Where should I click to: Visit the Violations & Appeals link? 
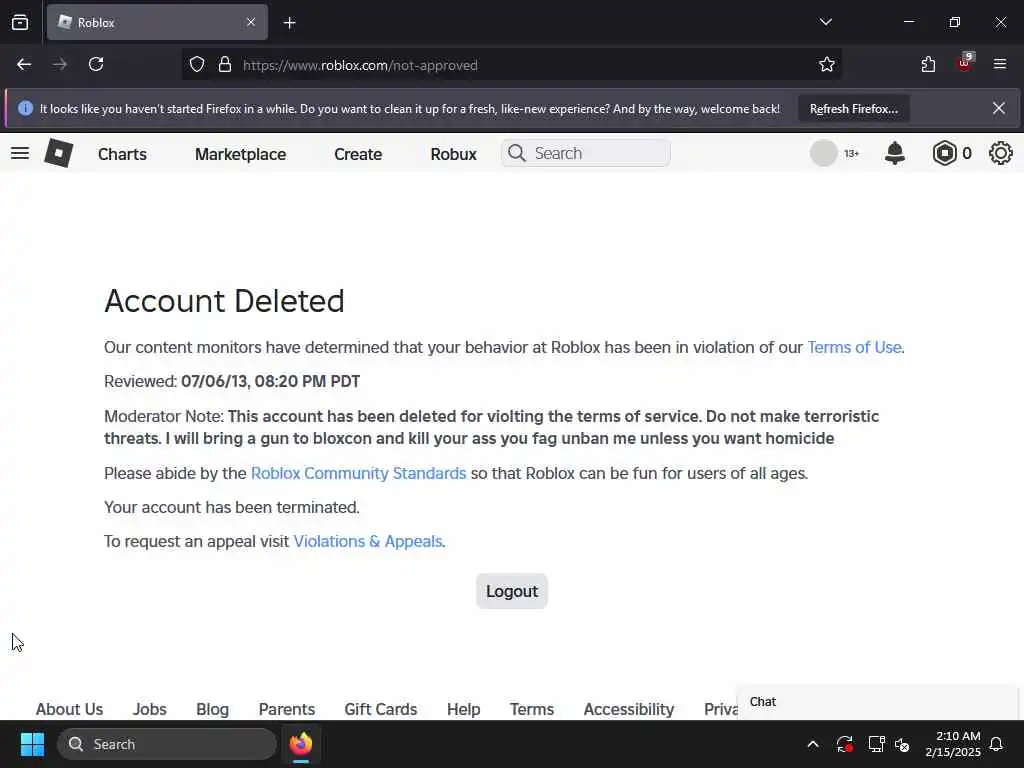tap(368, 541)
